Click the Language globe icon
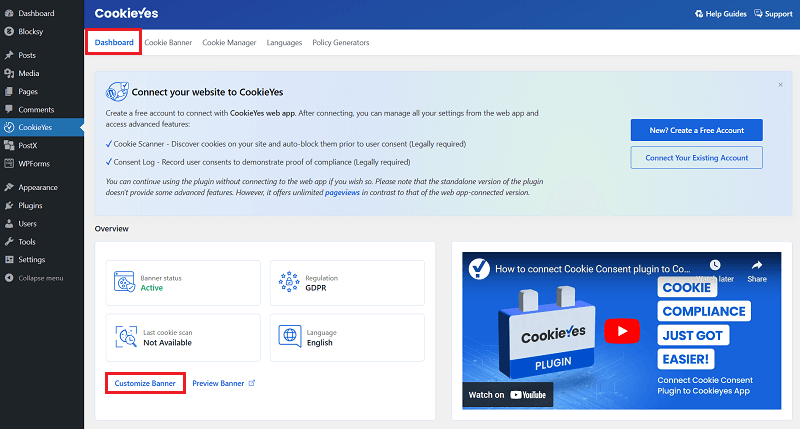Viewport: 800px width, 429px height. 290,336
